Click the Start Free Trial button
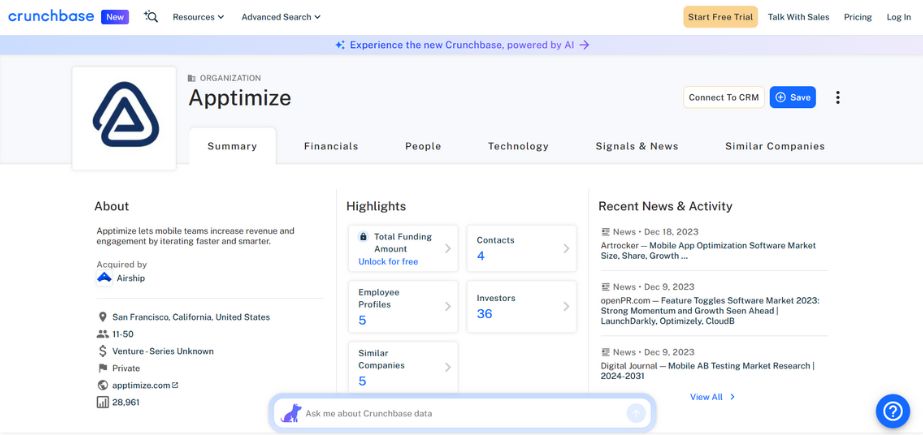This screenshot has width=923, height=435. tap(721, 17)
